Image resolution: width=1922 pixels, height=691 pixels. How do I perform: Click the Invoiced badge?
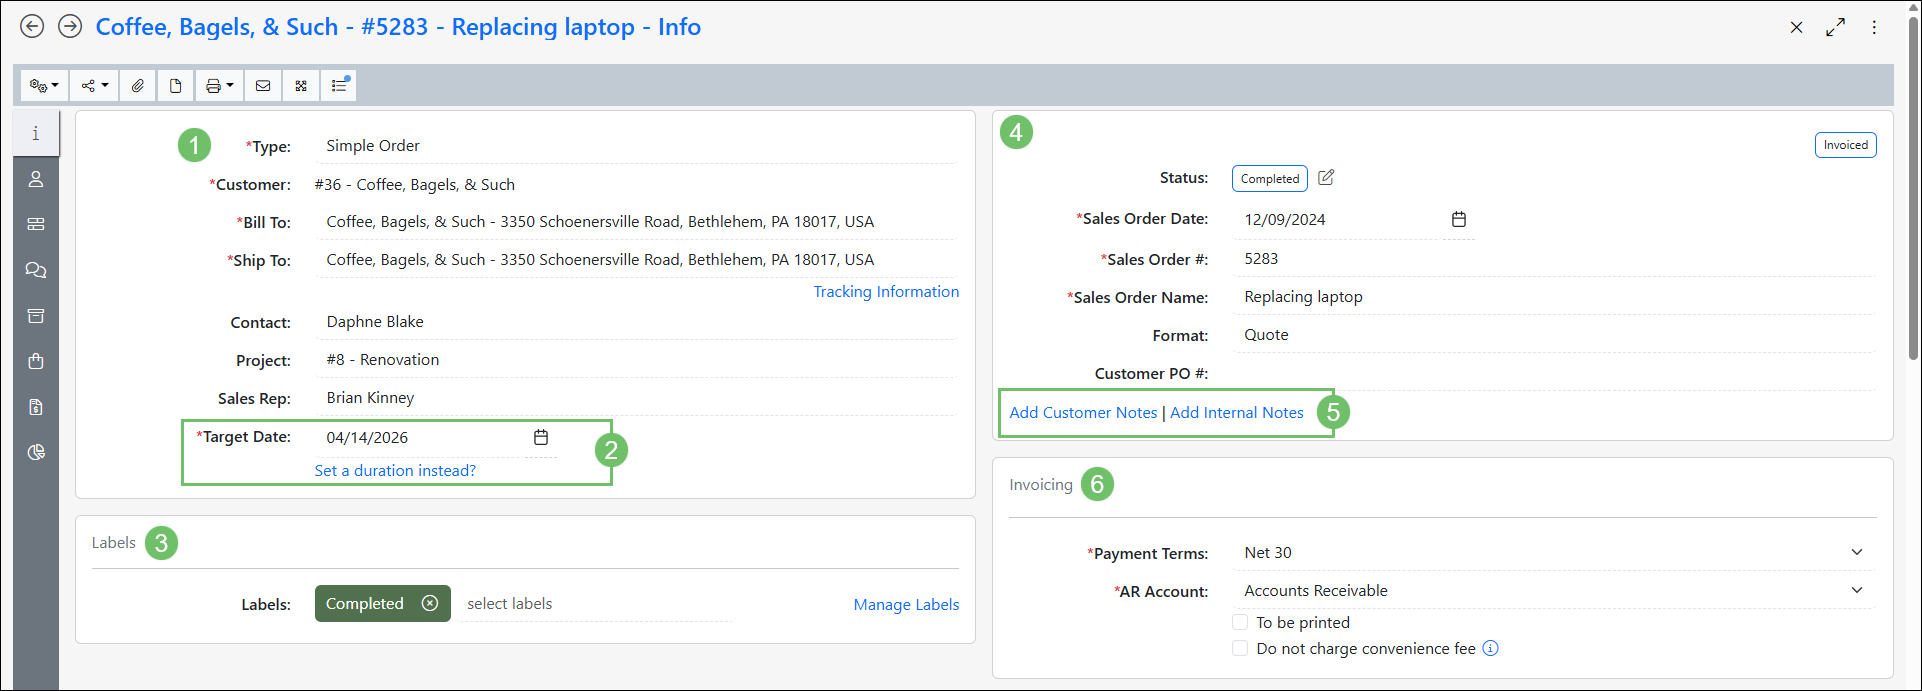point(1846,145)
